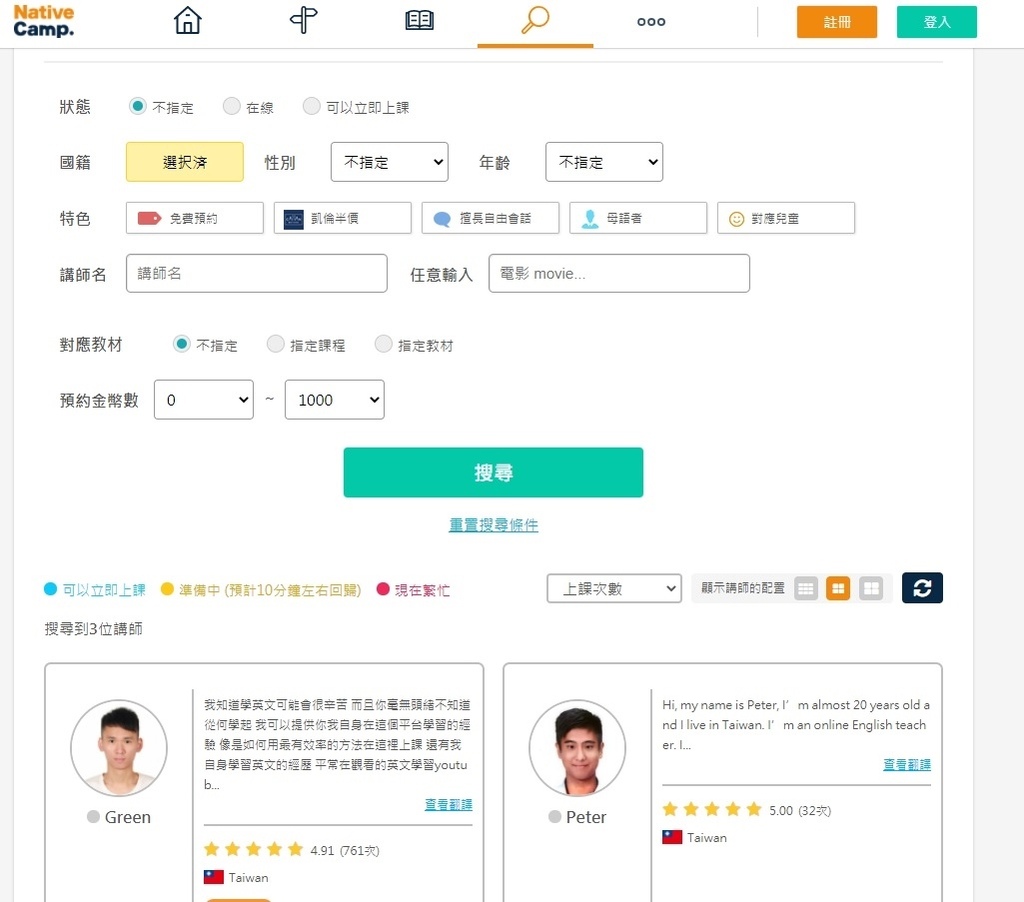Image resolution: width=1024 pixels, height=902 pixels.
Task: Click the dark refresh icon button
Action: 922,588
